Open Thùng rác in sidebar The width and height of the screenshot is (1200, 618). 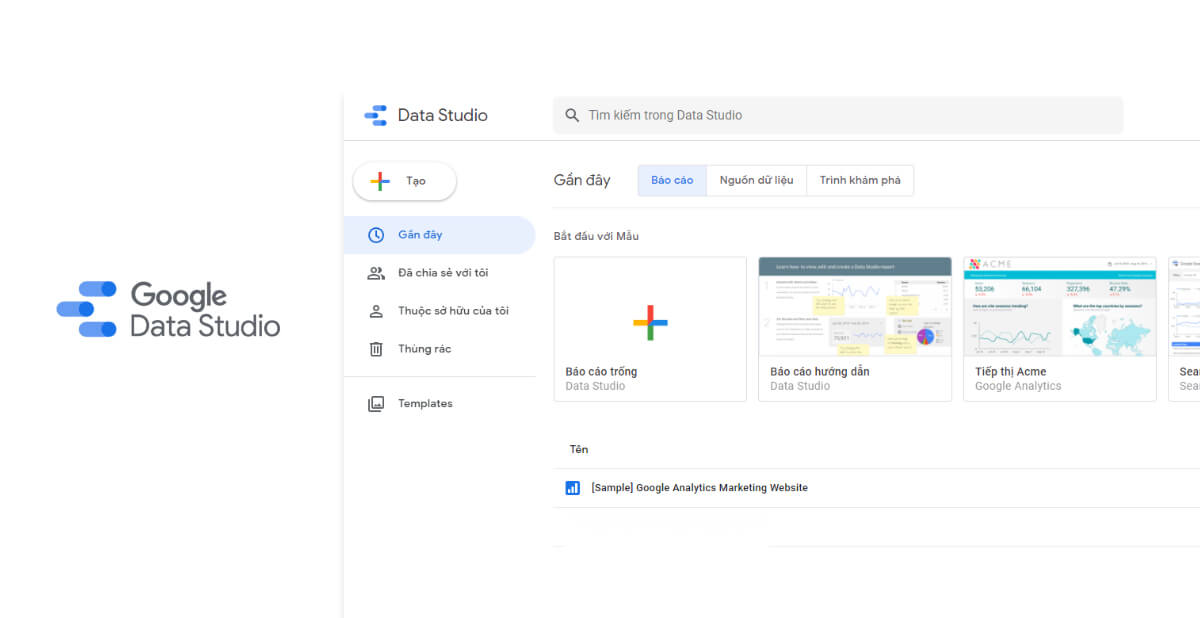point(439,349)
